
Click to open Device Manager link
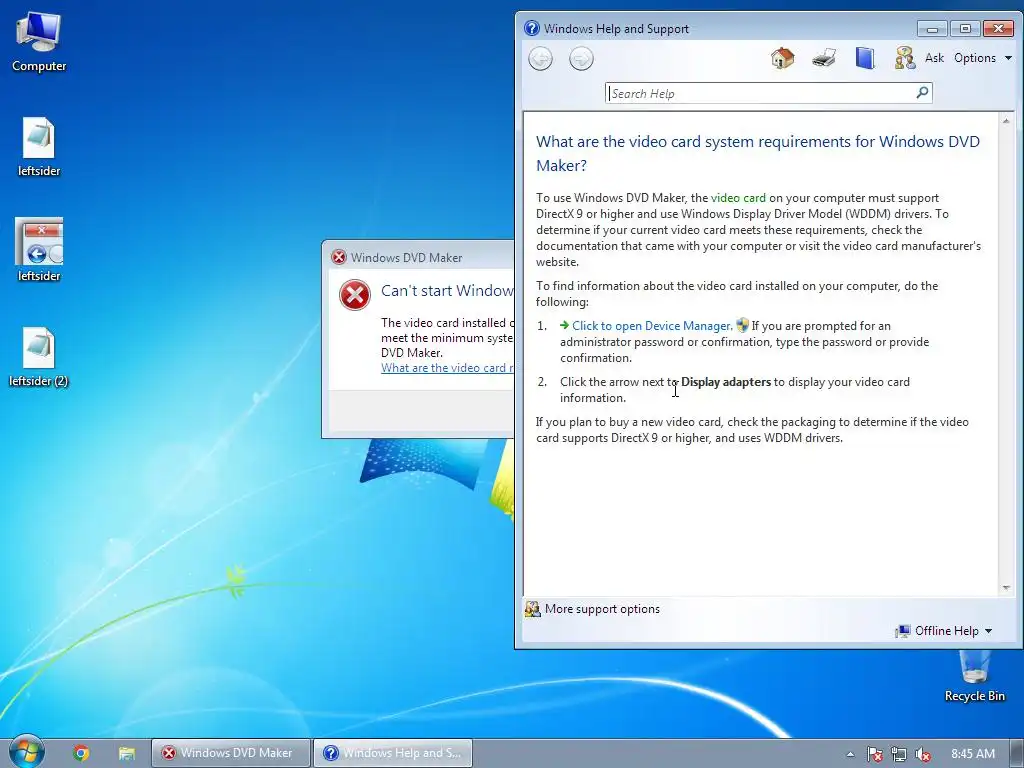pos(650,326)
